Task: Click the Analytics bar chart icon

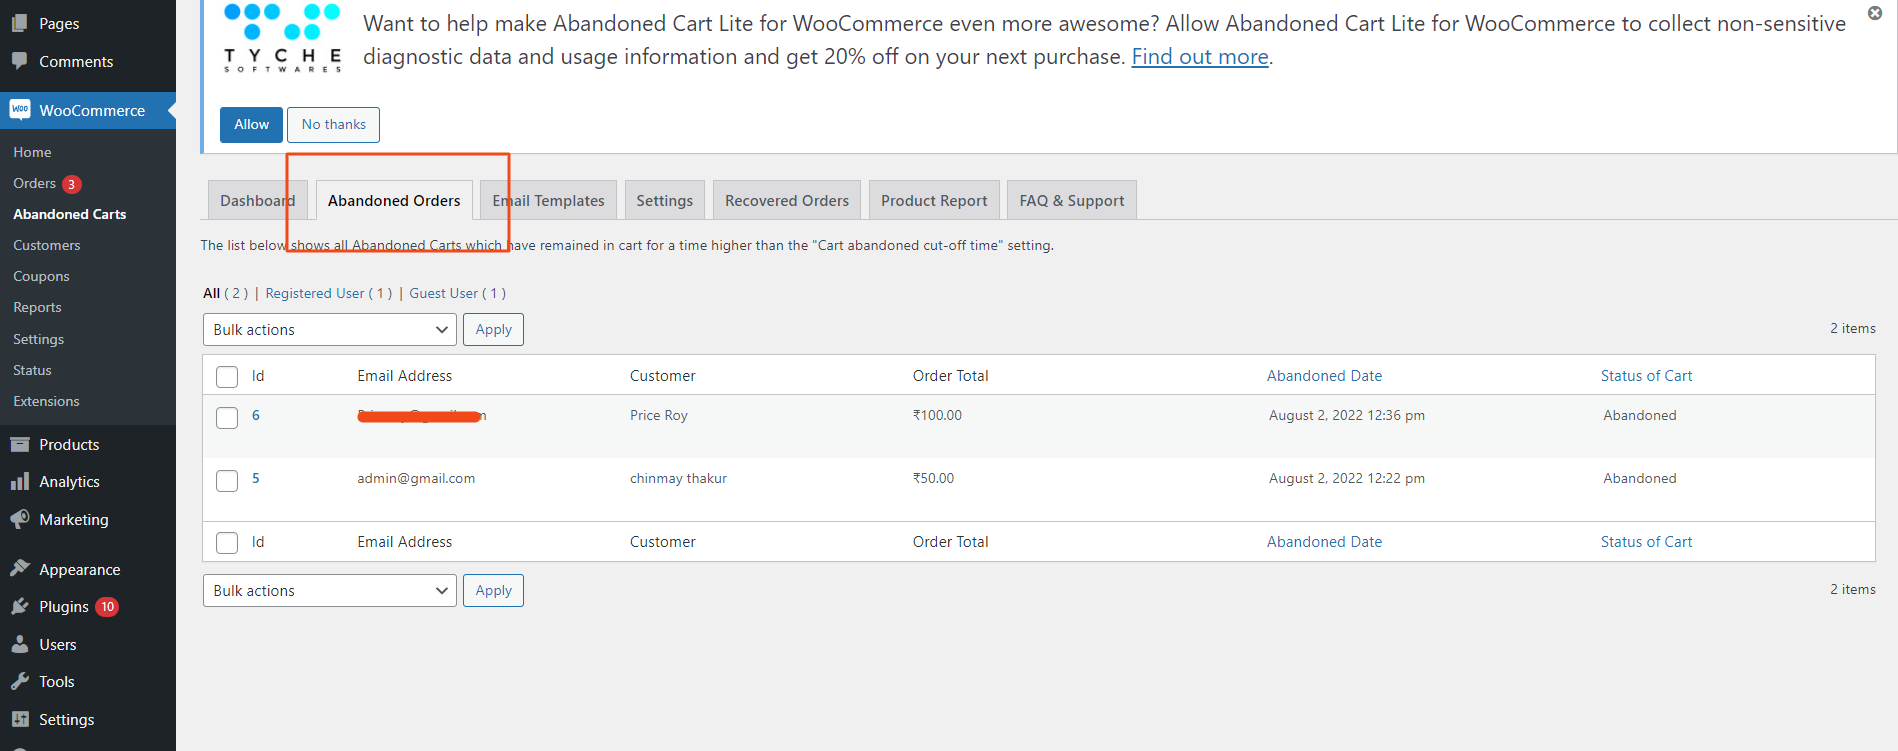Action: 20,481
